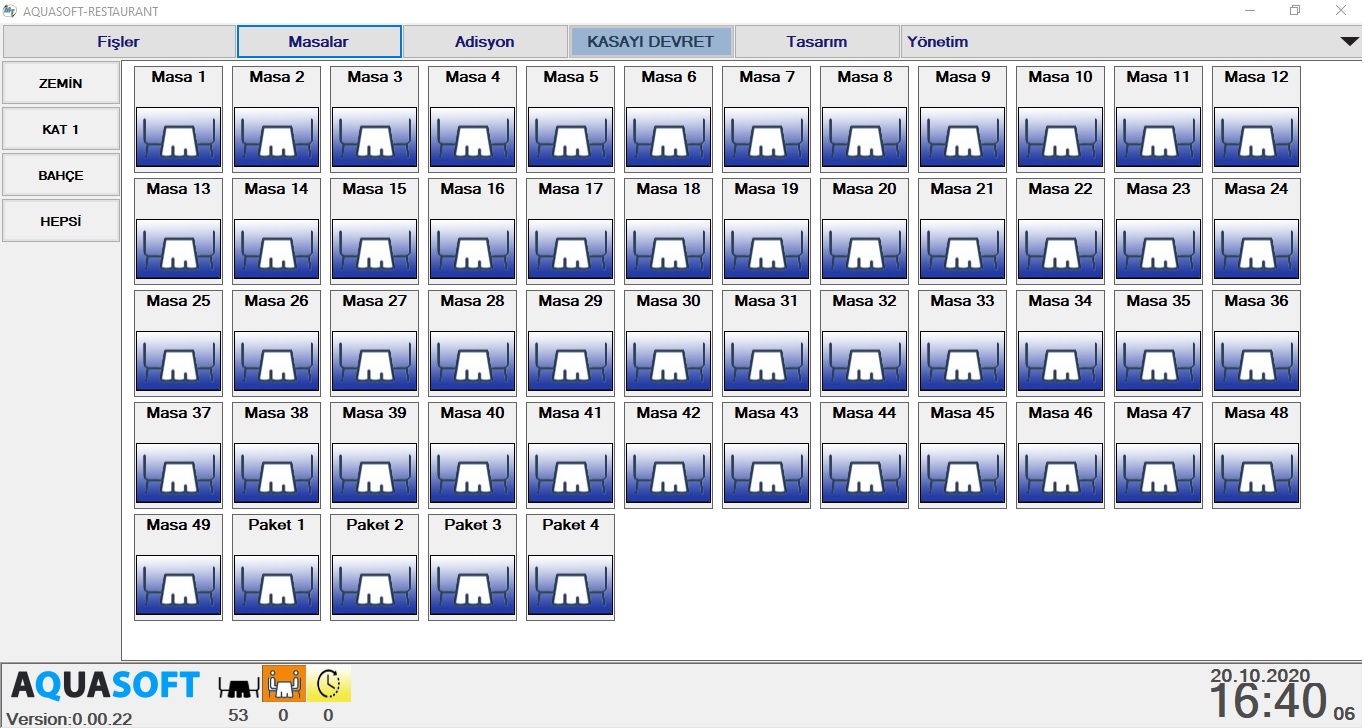This screenshot has width=1364, height=728.
Task: Click the empty tables status icon
Action: 239,685
